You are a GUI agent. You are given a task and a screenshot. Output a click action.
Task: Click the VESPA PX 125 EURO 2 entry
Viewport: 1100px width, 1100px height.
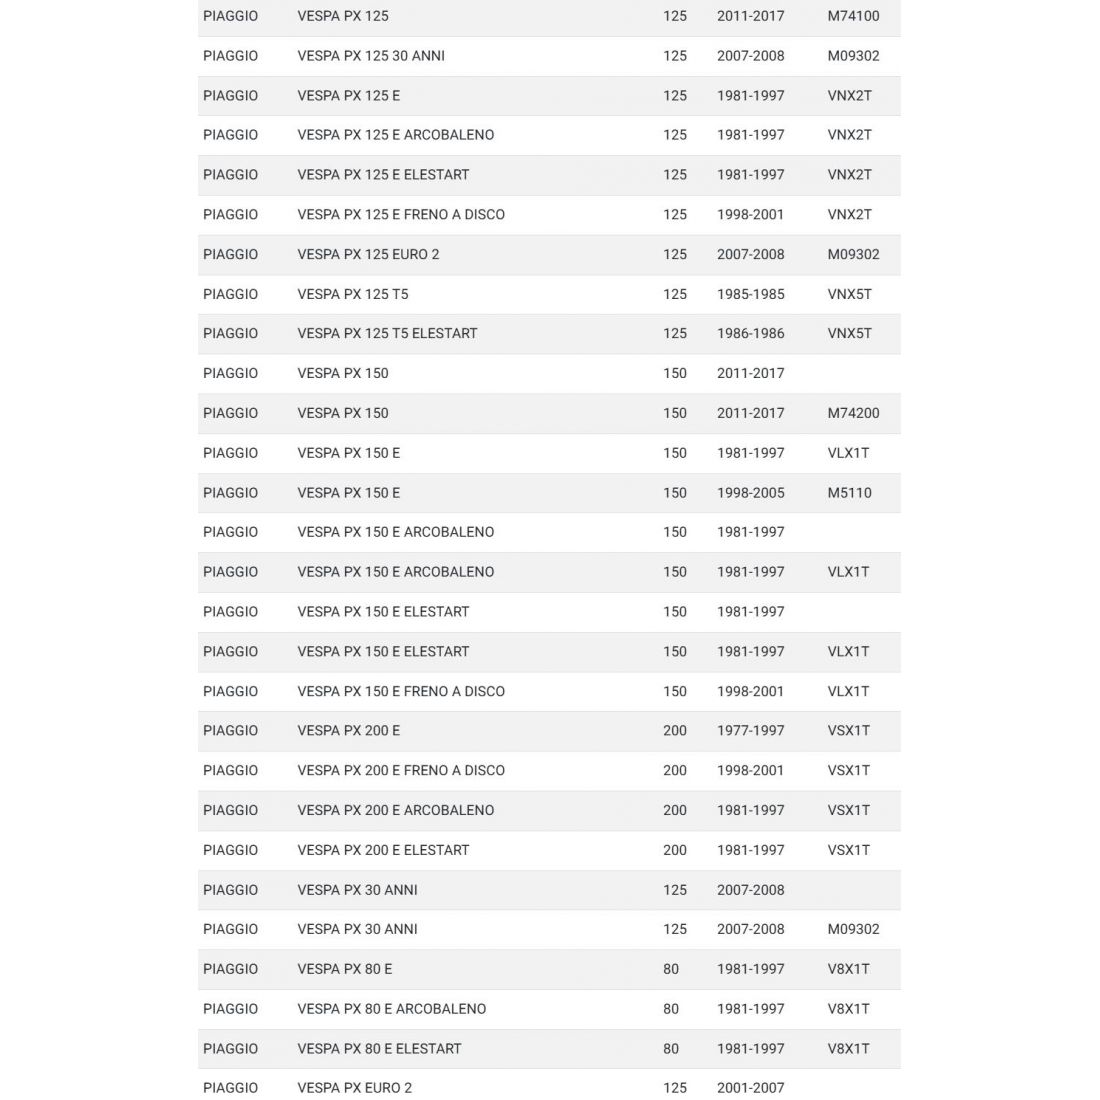(x=368, y=254)
